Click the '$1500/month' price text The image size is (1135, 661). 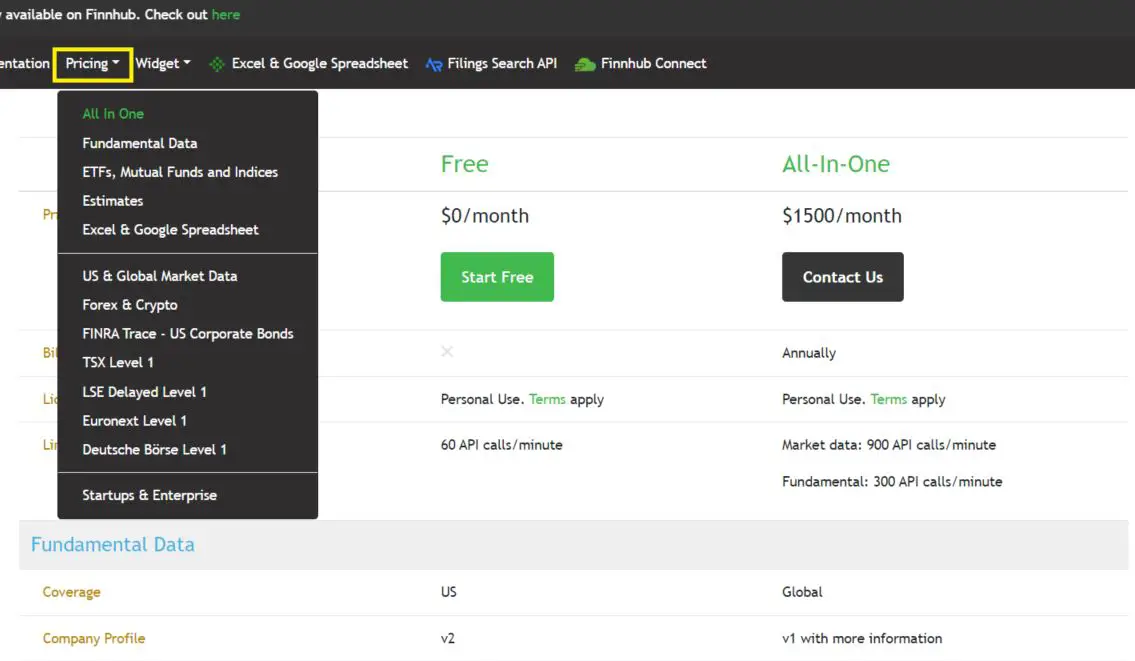click(x=842, y=216)
